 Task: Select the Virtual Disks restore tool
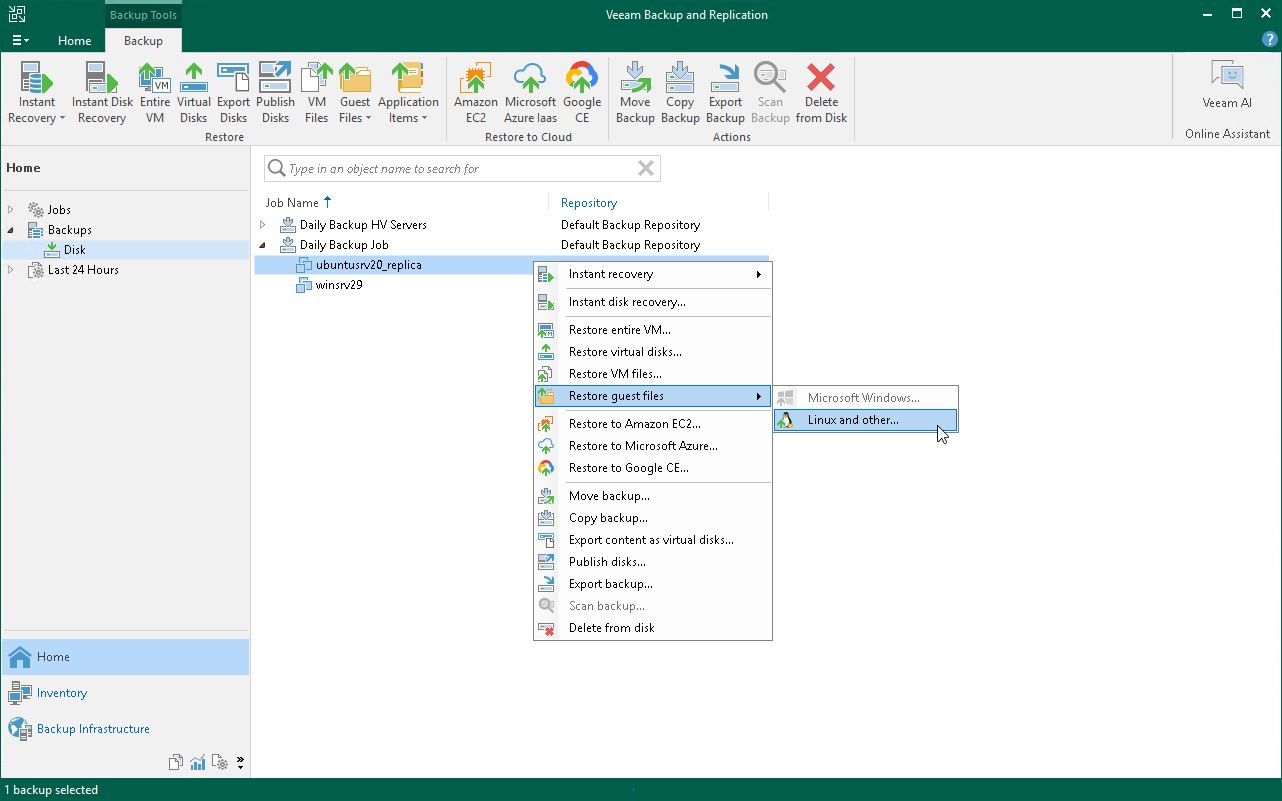tap(194, 93)
